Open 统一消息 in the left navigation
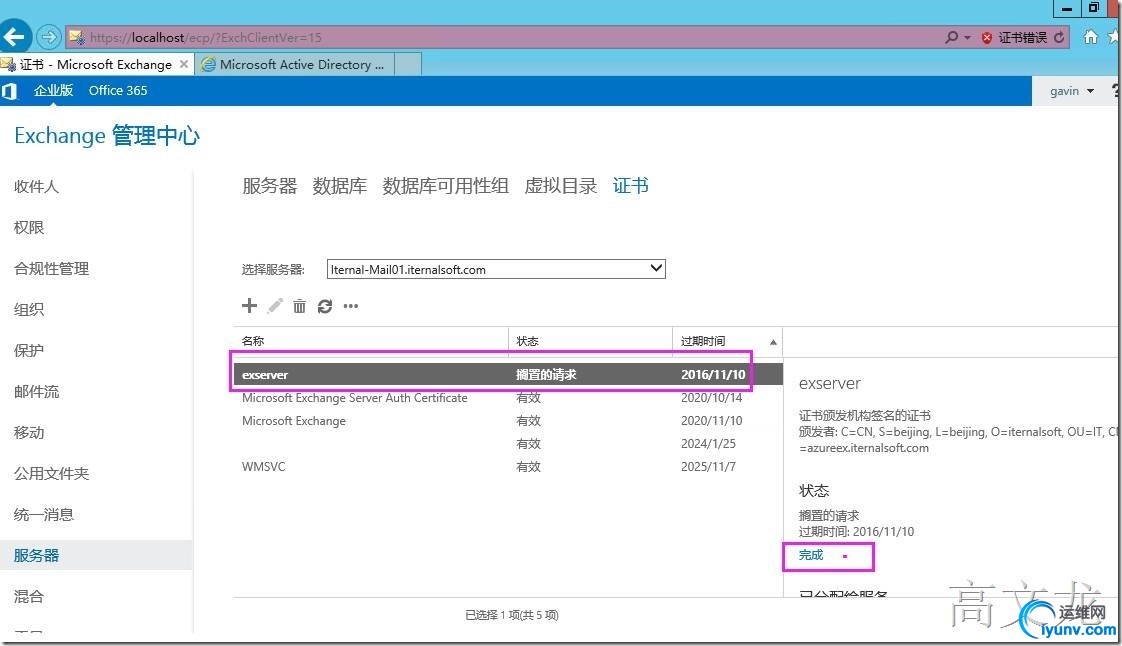The image size is (1122, 646). click(44, 515)
